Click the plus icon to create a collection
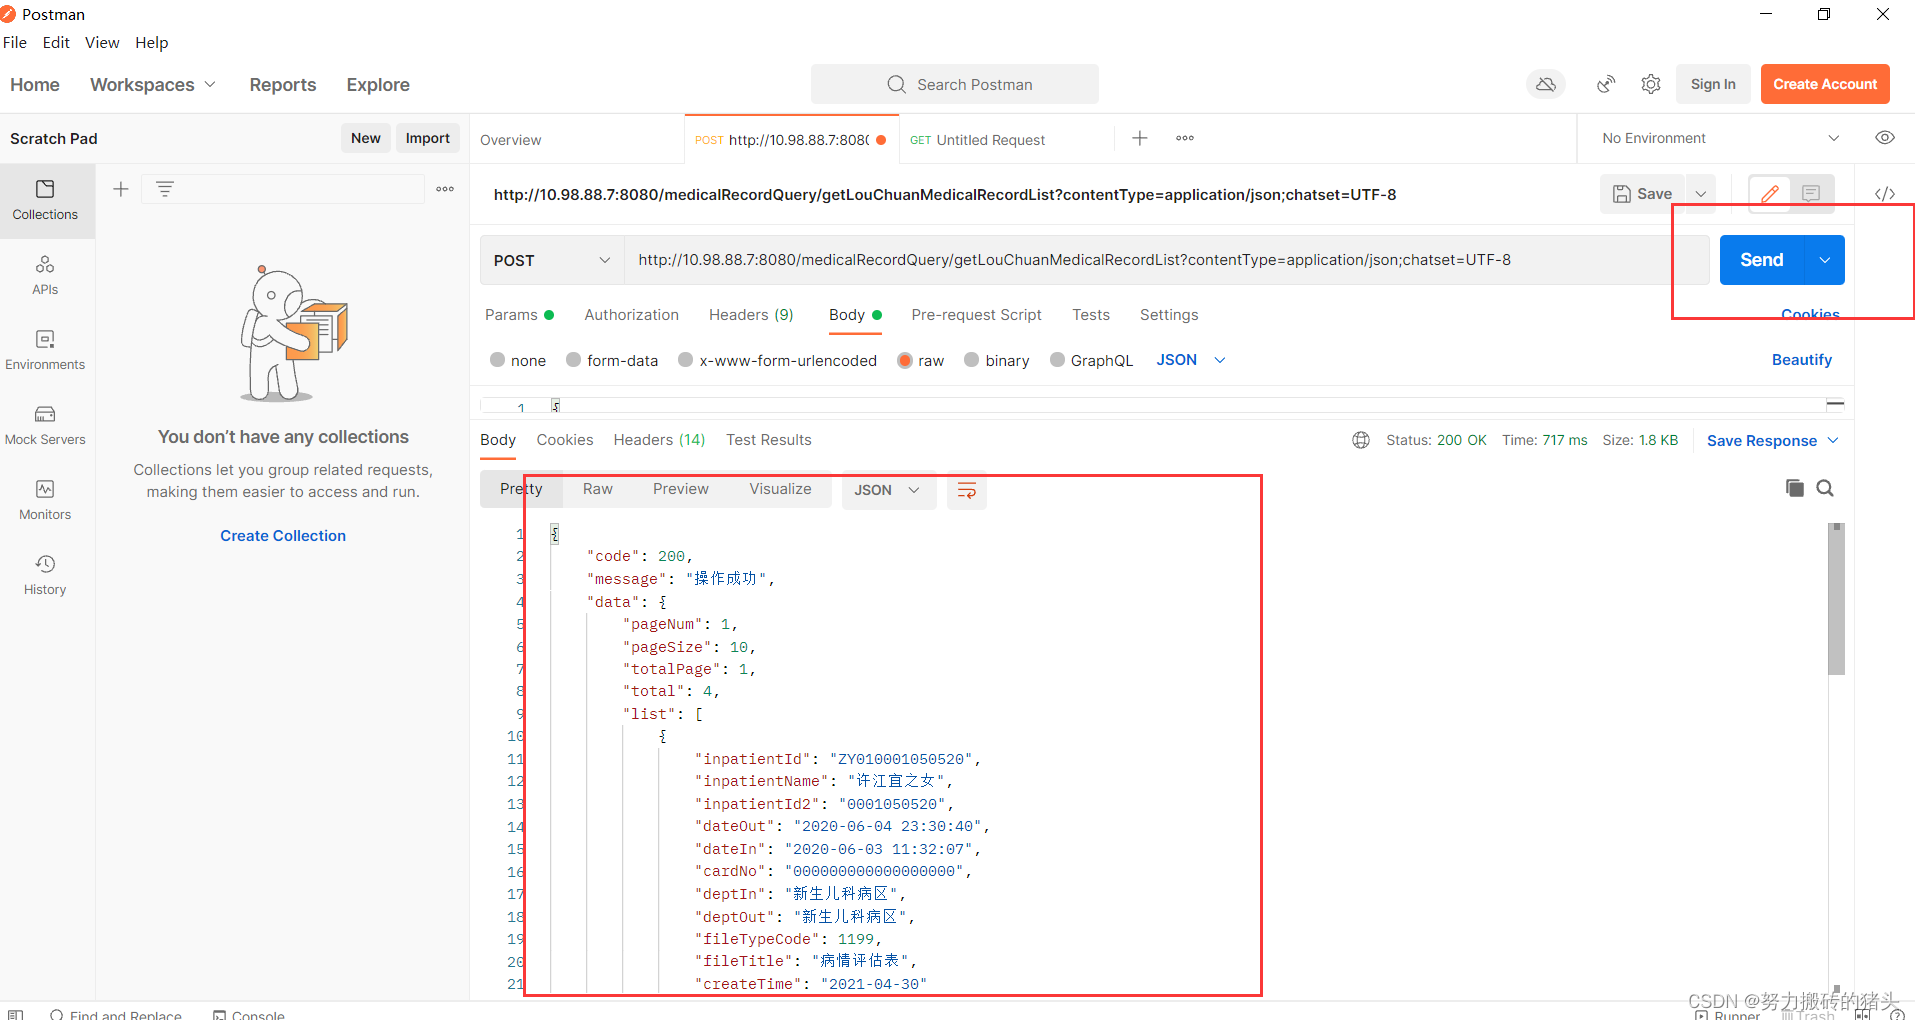1915x1020 pixels. [x=121, y=189]
